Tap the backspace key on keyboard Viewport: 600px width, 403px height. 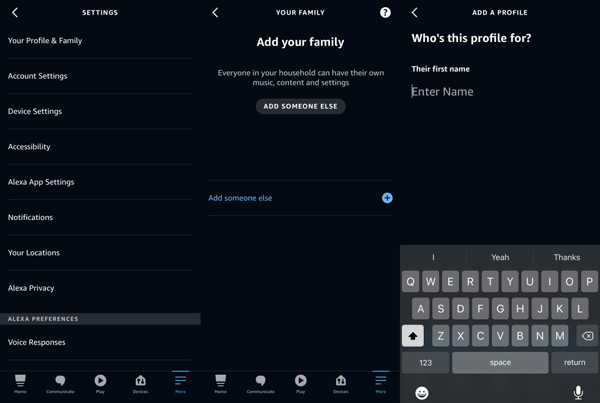(x=587, y=336)
